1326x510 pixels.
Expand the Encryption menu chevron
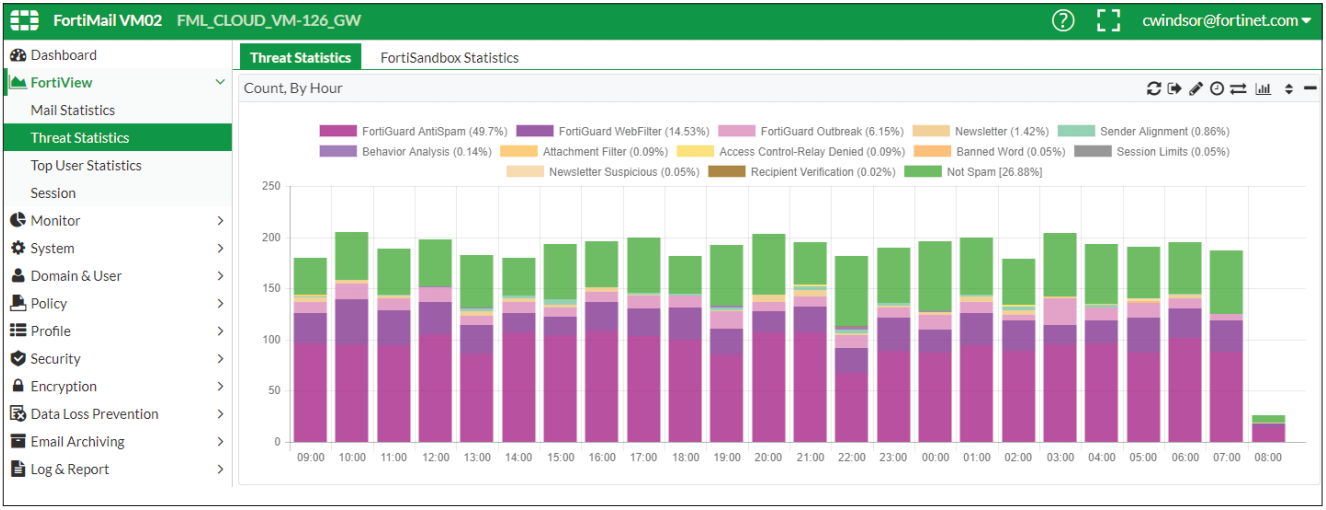(x=220, y=386)
